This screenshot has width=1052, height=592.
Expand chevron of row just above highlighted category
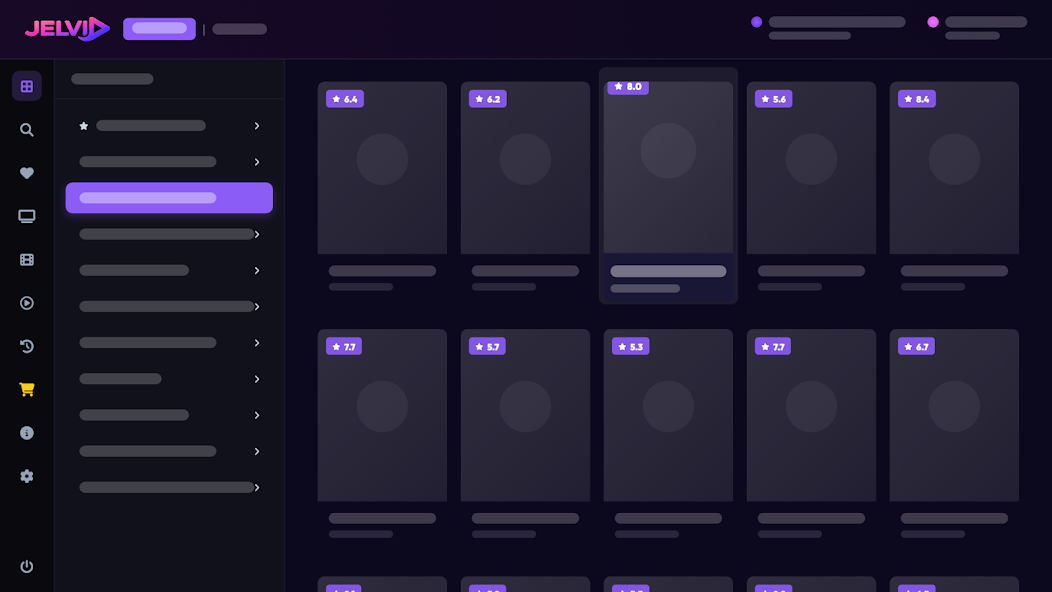click(257, 162)
